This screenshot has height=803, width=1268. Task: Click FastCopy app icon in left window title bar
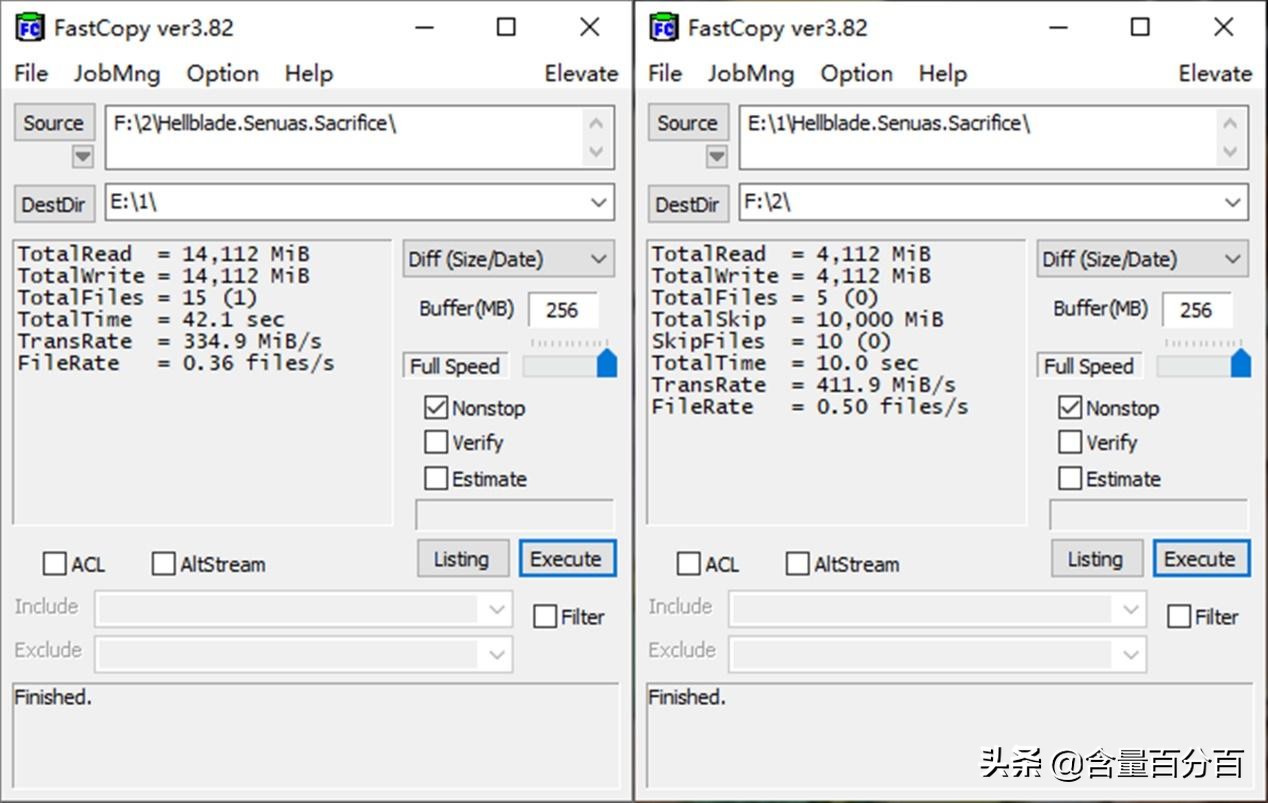click(30, 27)
